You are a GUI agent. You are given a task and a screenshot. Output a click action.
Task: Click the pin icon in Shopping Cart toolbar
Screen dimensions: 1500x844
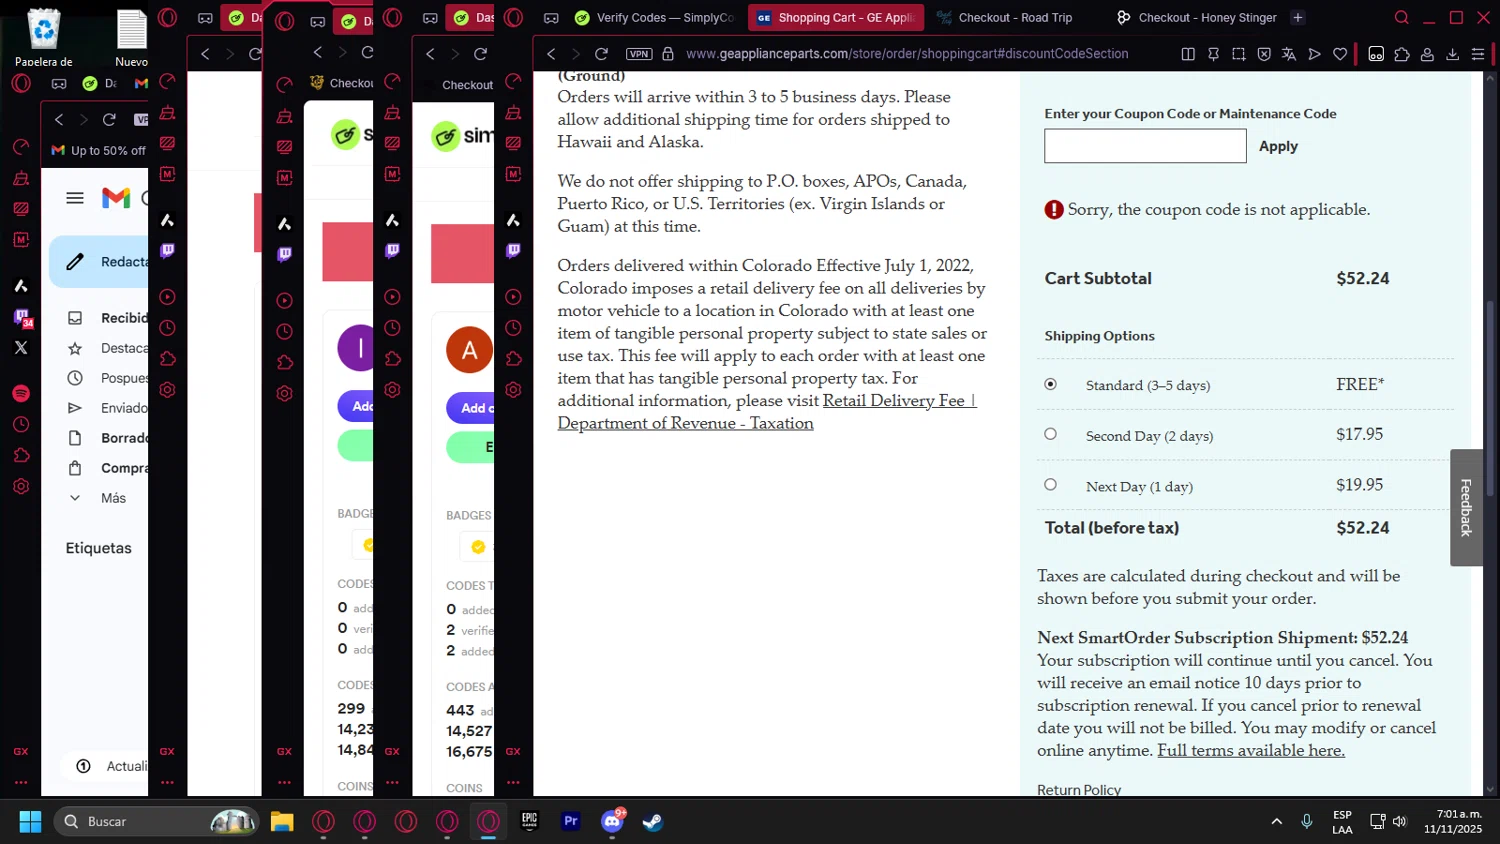[x=1213, y=54]
